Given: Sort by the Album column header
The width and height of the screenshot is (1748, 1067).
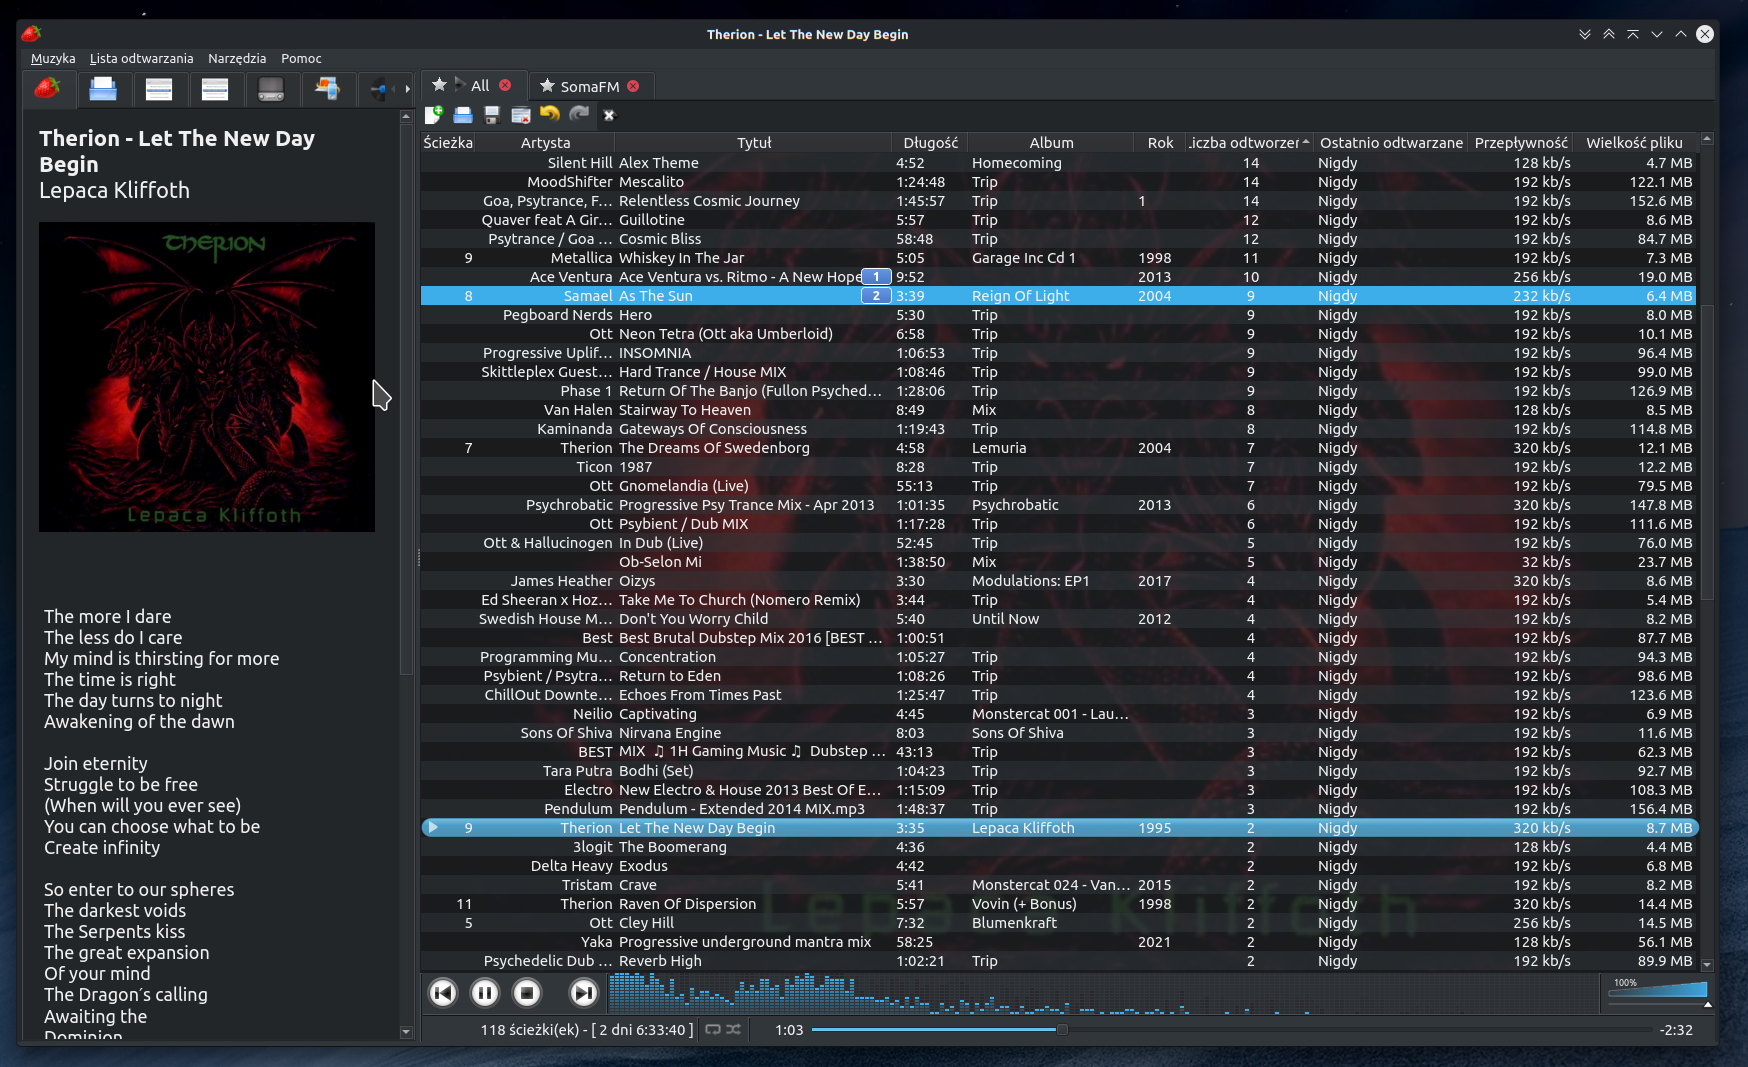Looking at the screenshot, I should [x=1051, y=143].
